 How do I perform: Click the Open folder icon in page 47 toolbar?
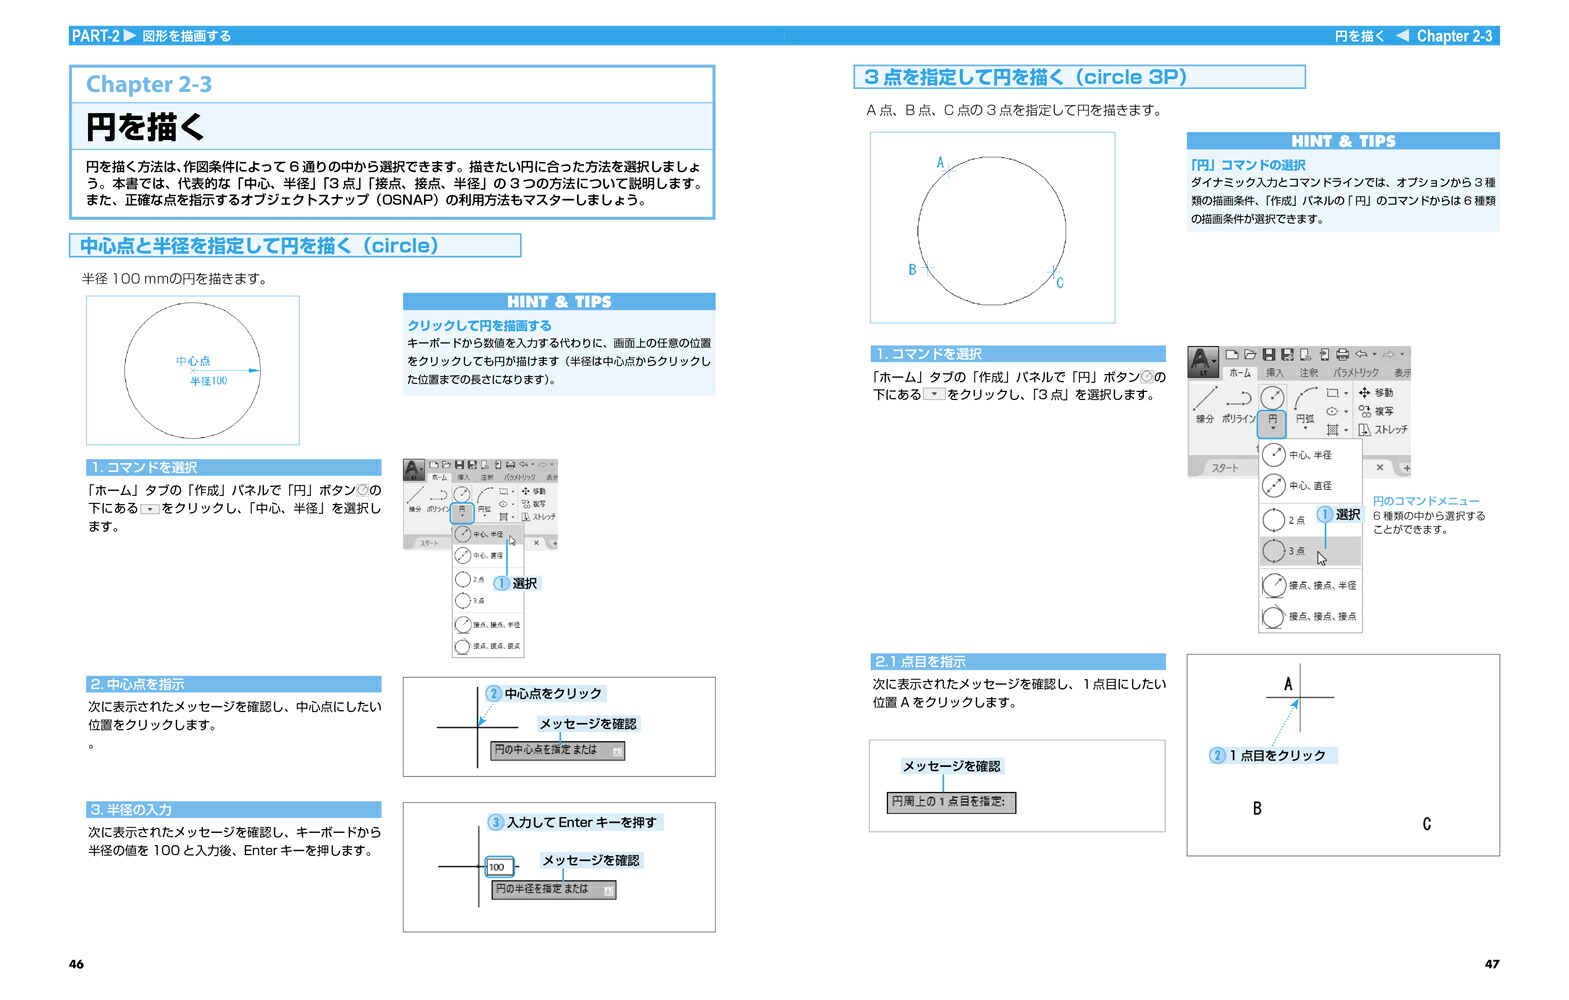coord(1250,354)
